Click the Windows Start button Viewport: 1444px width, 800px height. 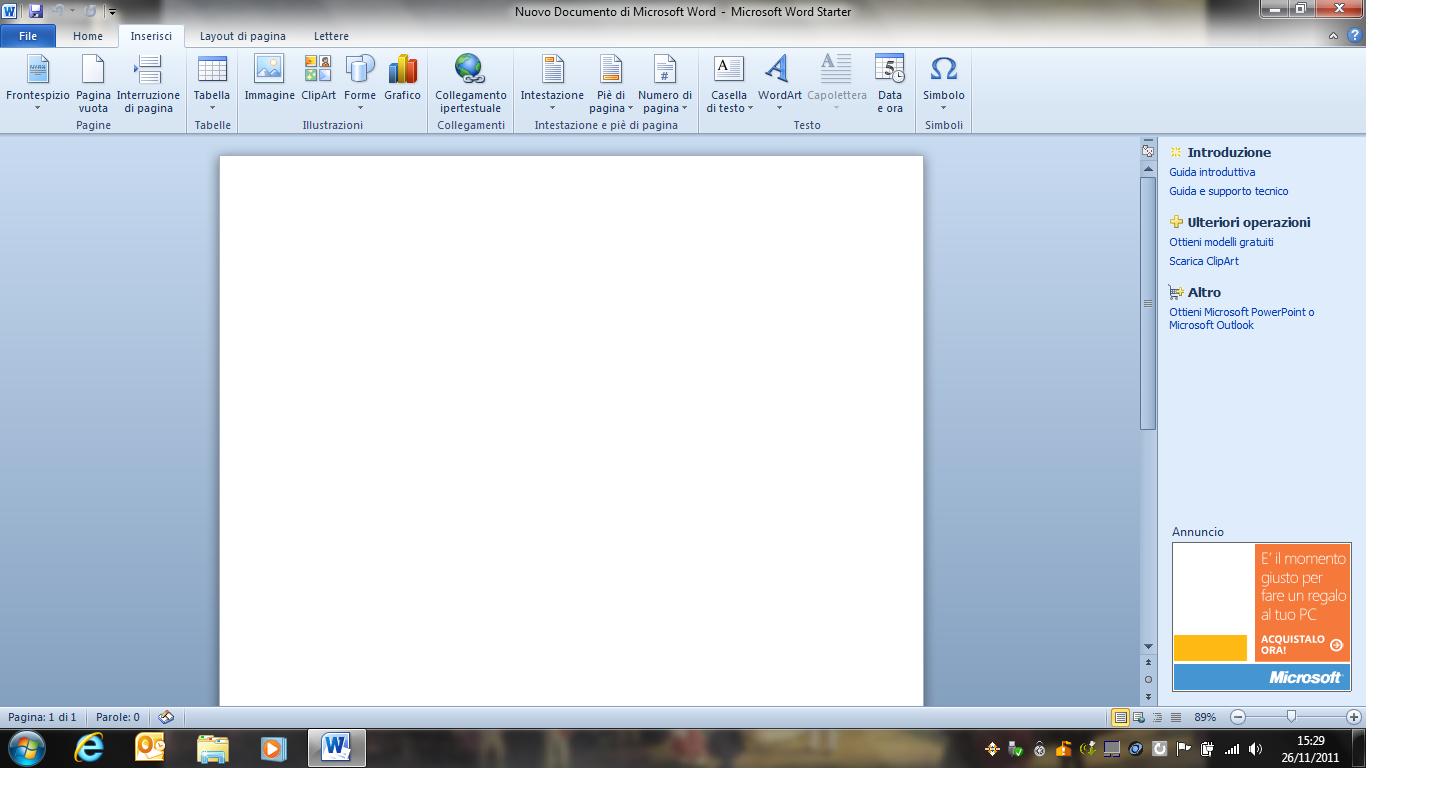26,748
